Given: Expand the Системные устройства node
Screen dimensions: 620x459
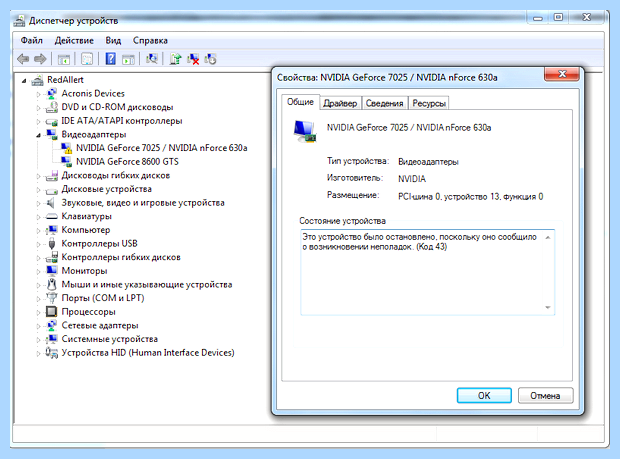Looking at the screenshot, I should (38, 340).
